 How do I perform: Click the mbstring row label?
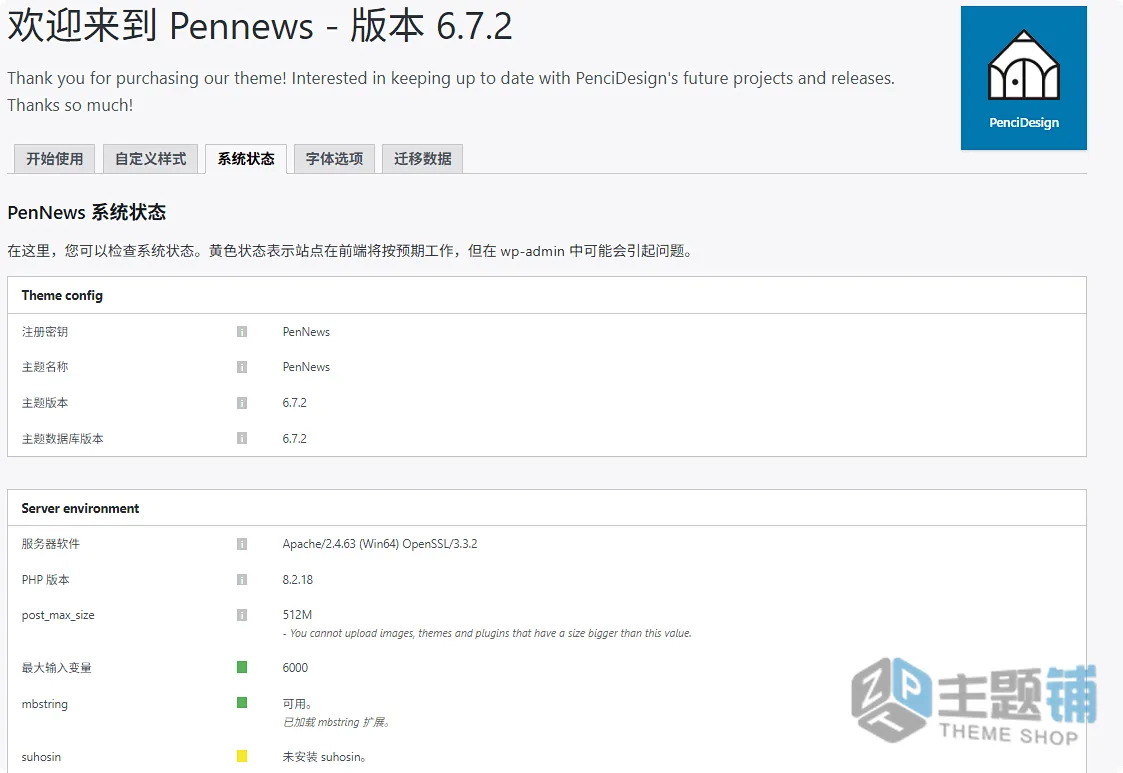click(44, 704)
